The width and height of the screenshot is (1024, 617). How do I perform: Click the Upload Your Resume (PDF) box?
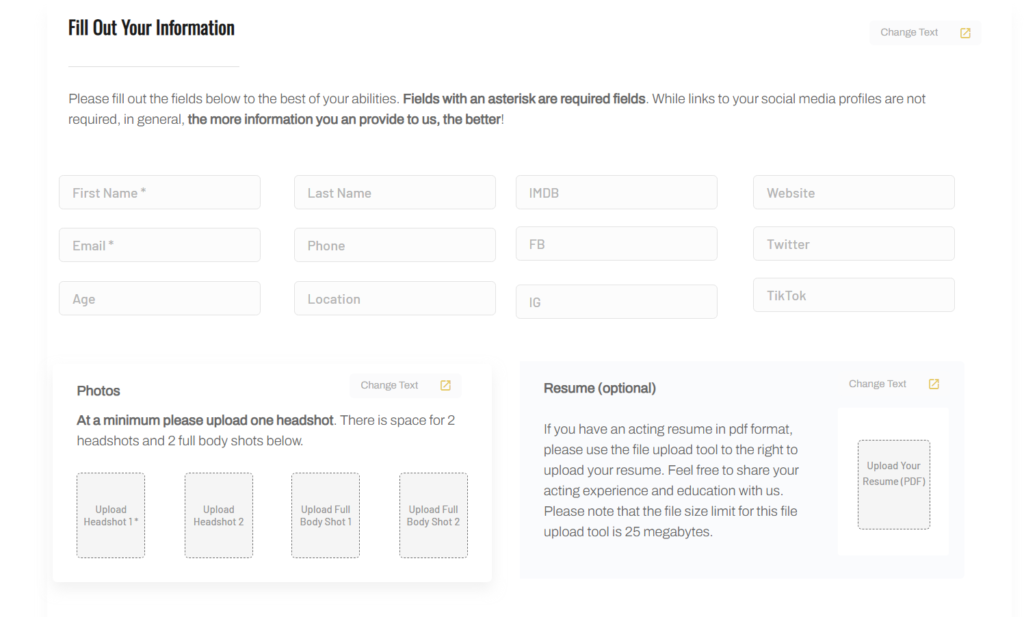[894, 484]
